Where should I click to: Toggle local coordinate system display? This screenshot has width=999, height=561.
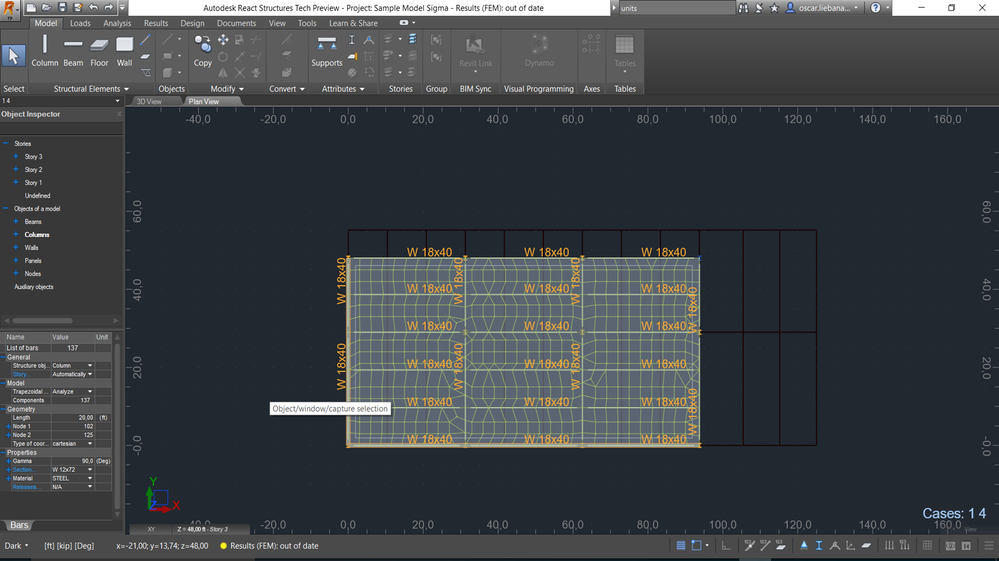tap(851, 546)
